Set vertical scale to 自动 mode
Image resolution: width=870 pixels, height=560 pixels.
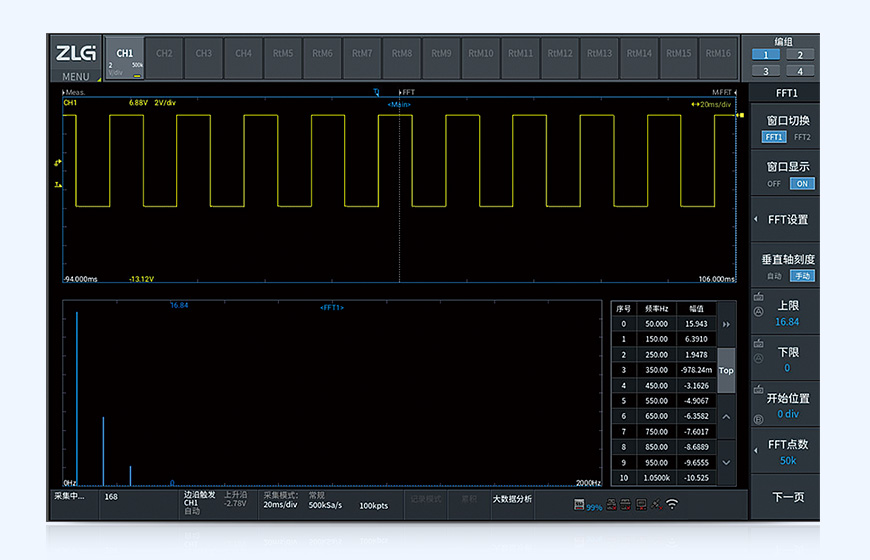pyautogui.click(x=773, y=276)
